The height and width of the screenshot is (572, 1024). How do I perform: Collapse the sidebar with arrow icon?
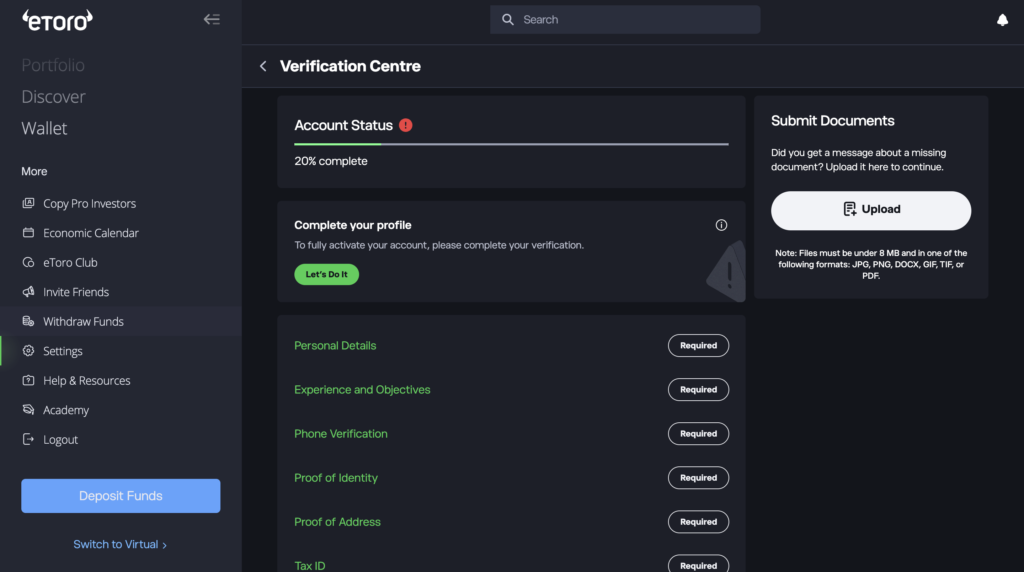click(x=211, y=19)
